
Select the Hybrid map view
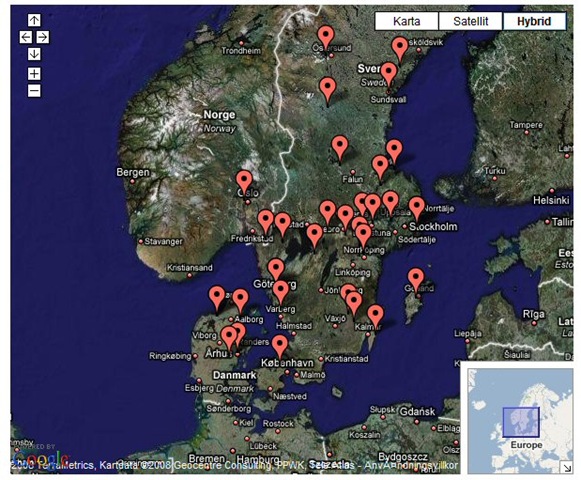pyautogui.click(x=534, y=21)
